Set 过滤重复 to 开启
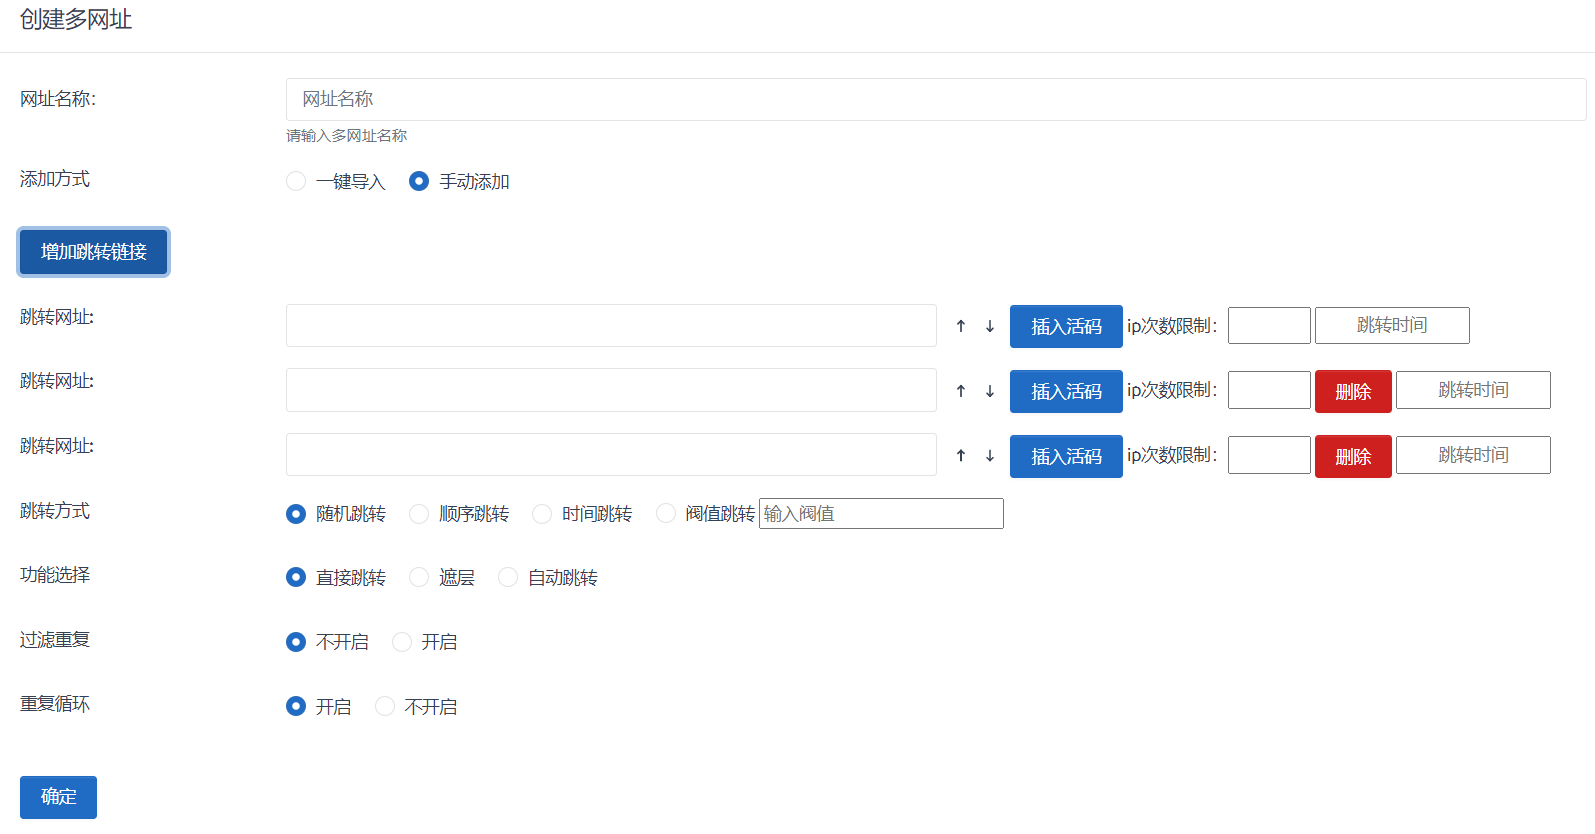The image size is (1595, 834). [402, 642]
